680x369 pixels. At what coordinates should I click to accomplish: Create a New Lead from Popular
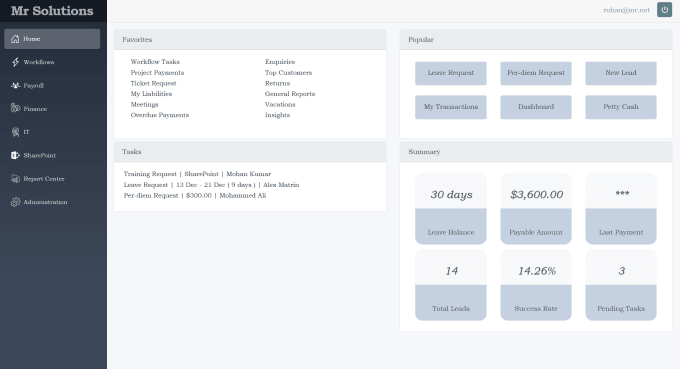[621, 73]
